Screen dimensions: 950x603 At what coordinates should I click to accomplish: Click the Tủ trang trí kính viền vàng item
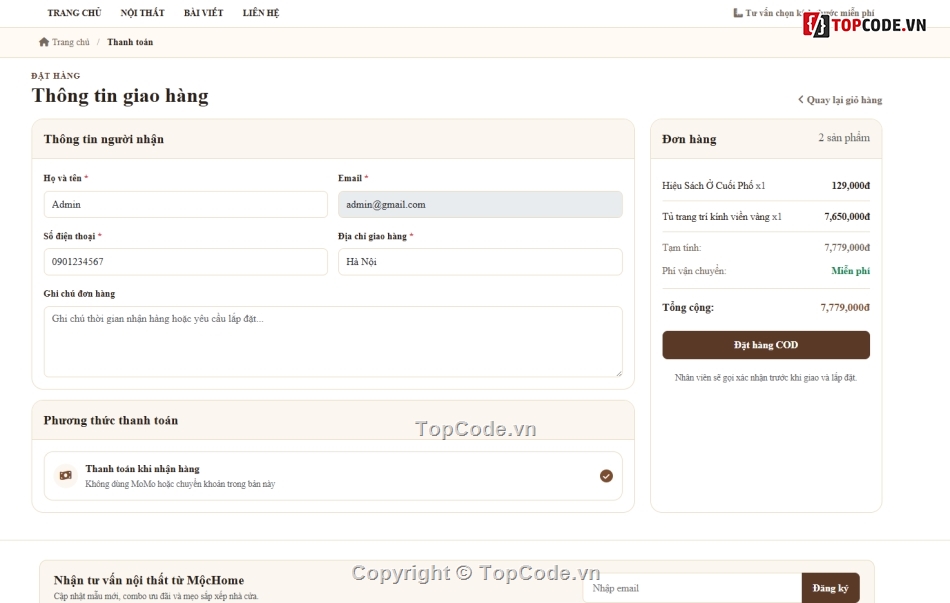point(722,216)
